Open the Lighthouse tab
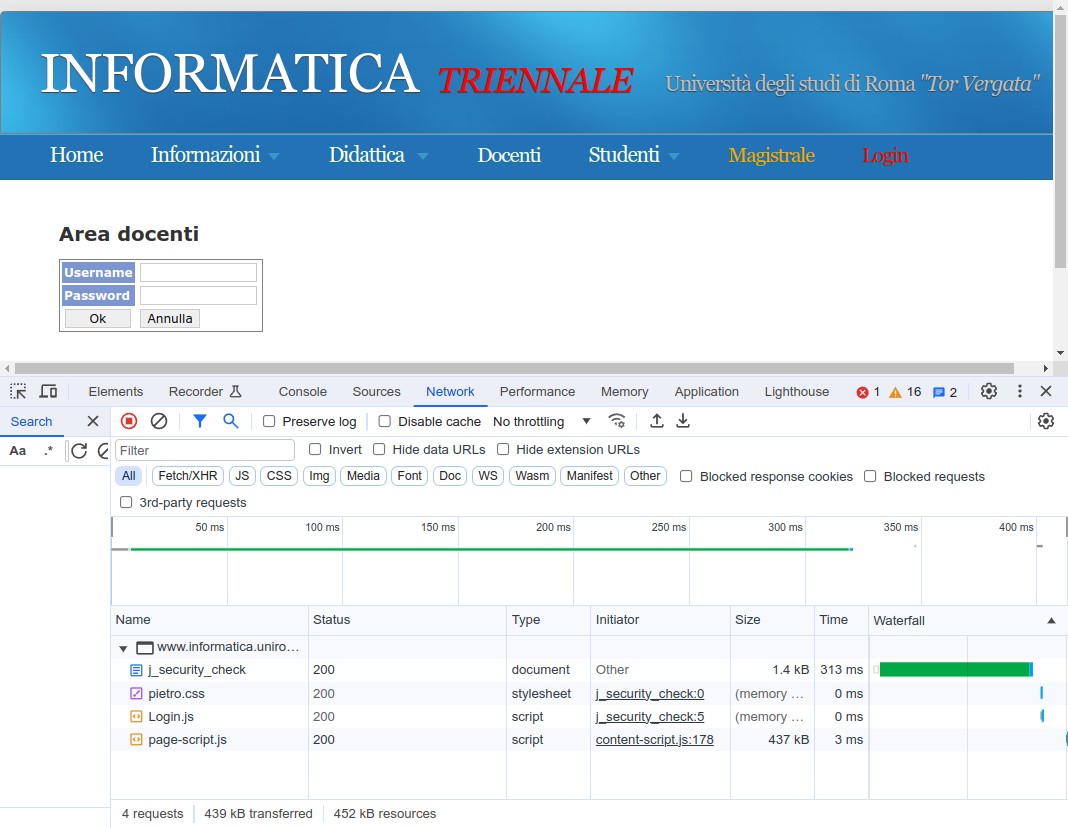1068x828 pixels. tap(796, 392)
